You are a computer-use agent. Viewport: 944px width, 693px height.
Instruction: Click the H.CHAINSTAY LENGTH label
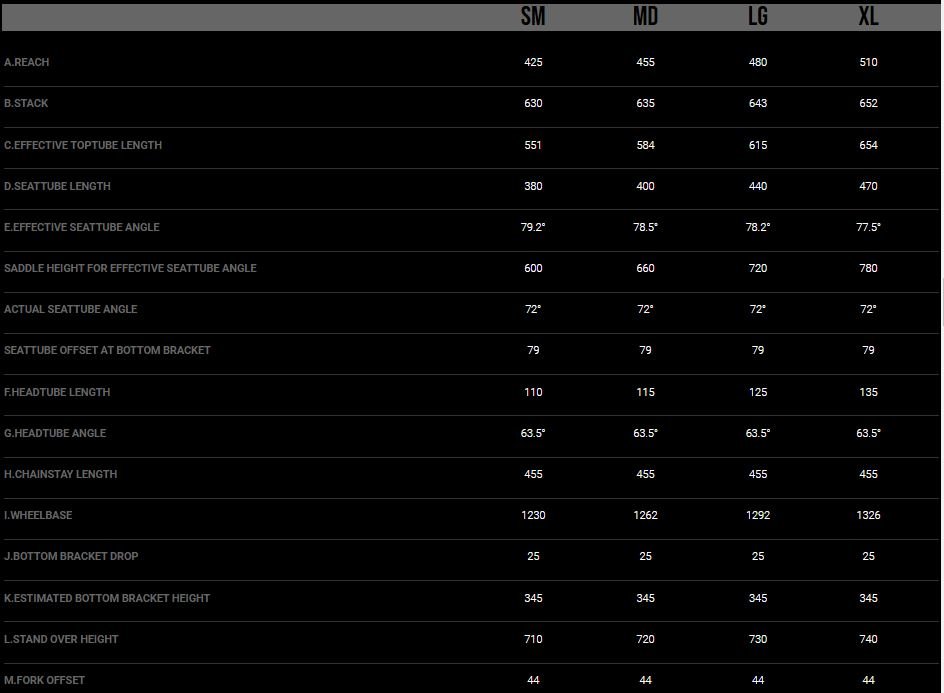coord(60,474)
